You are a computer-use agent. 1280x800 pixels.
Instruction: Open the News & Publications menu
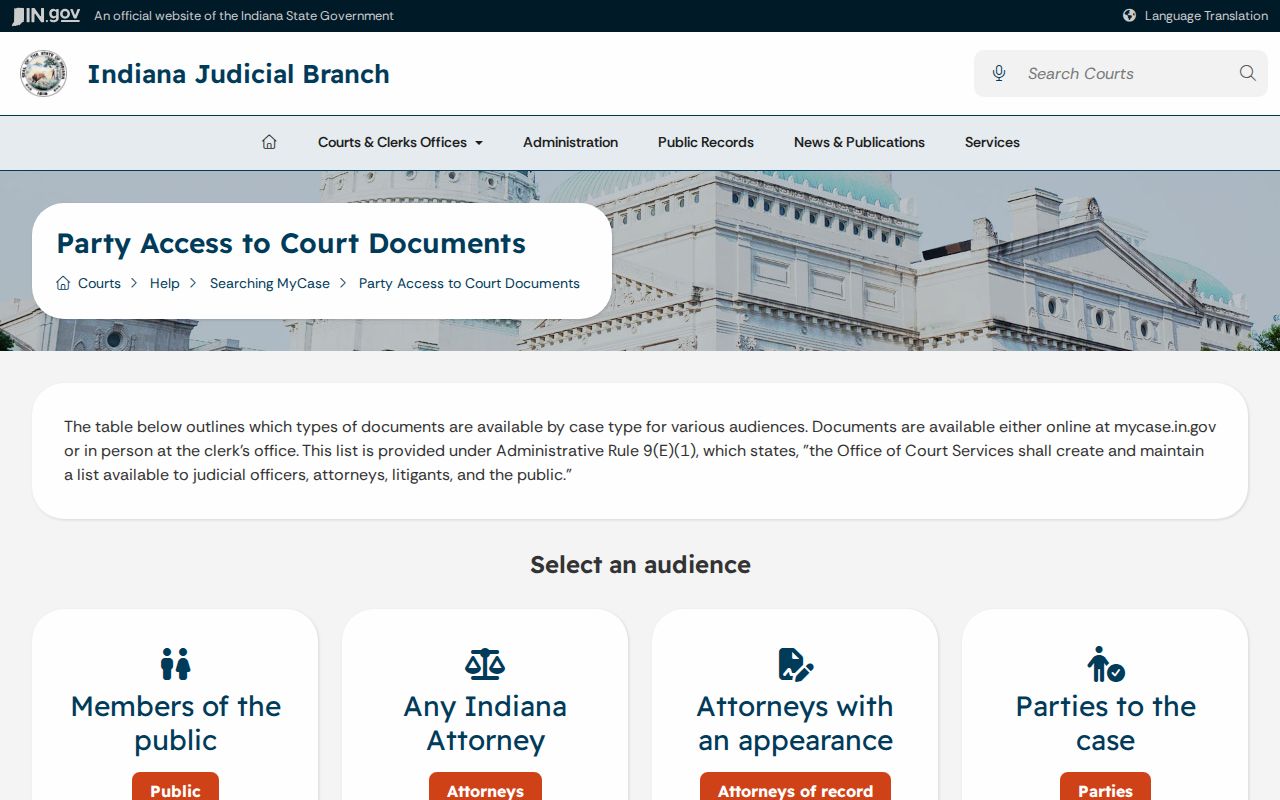coord(859,142)
